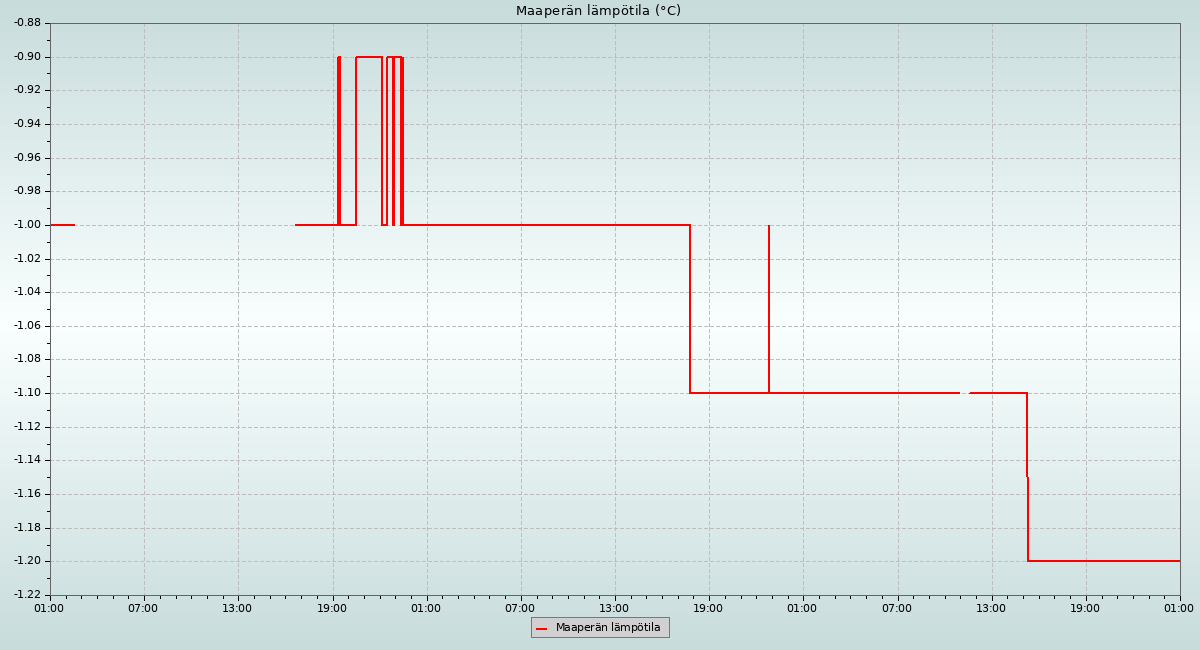
Task: Select the -1.10 y-axis tick label
Action: pos(27,393)
